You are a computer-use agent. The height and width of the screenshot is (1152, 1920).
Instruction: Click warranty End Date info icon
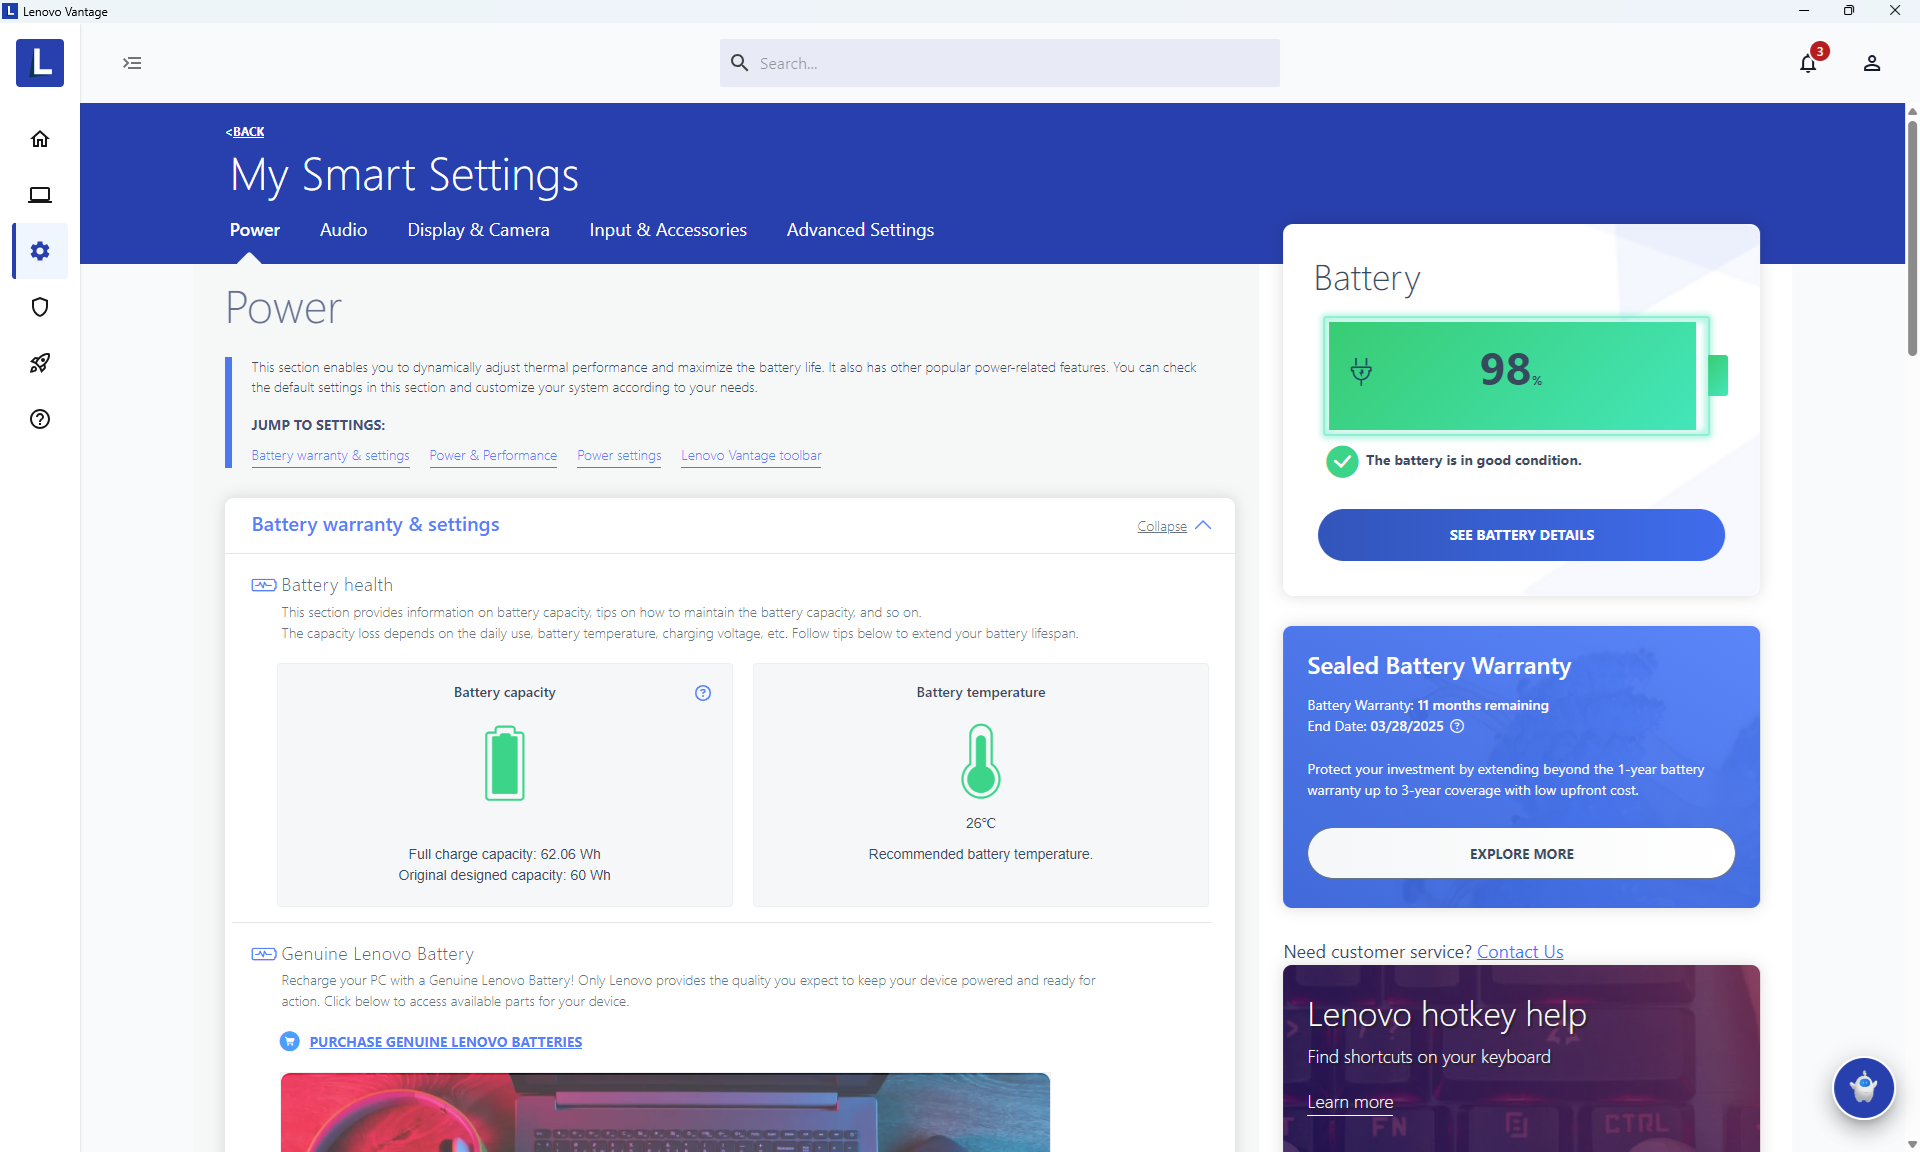[1457, 727]
